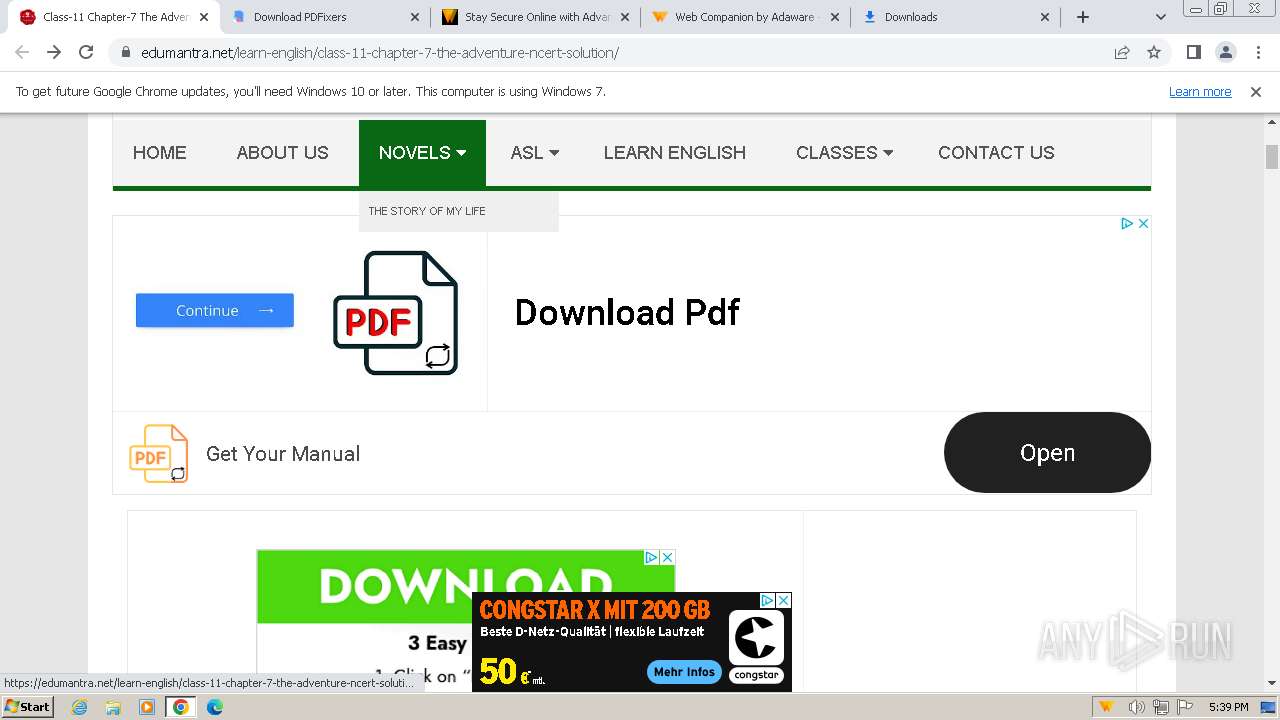Viewport: 1280px width, 720px height.
Task: Click the black Open button
Action: [x=1047, y=452]
